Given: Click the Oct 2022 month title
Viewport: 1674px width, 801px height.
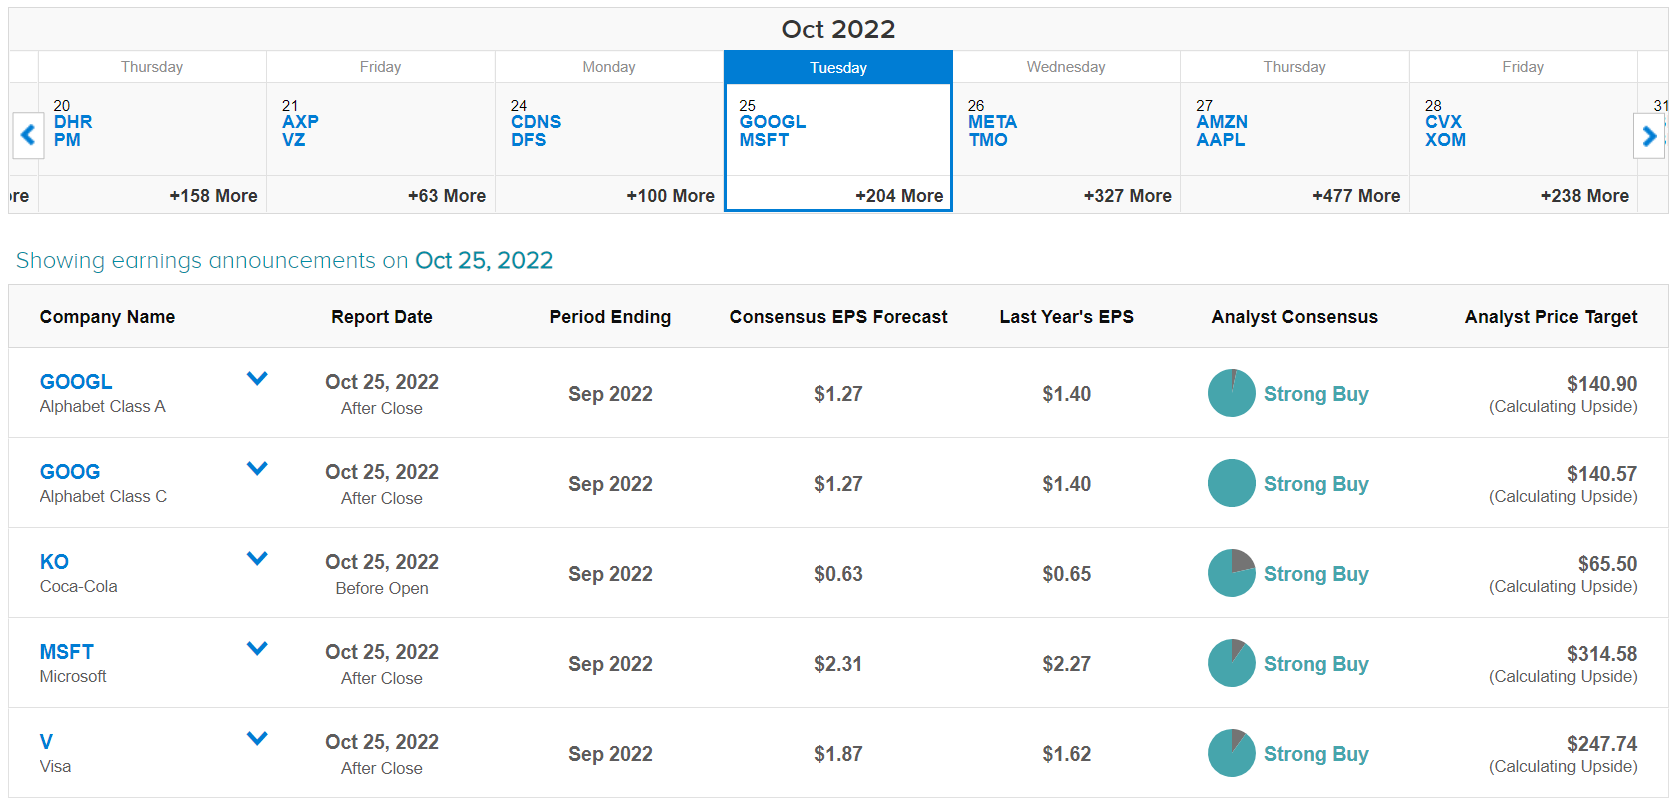Looking at the screenshot, I should tap(838, 29).
